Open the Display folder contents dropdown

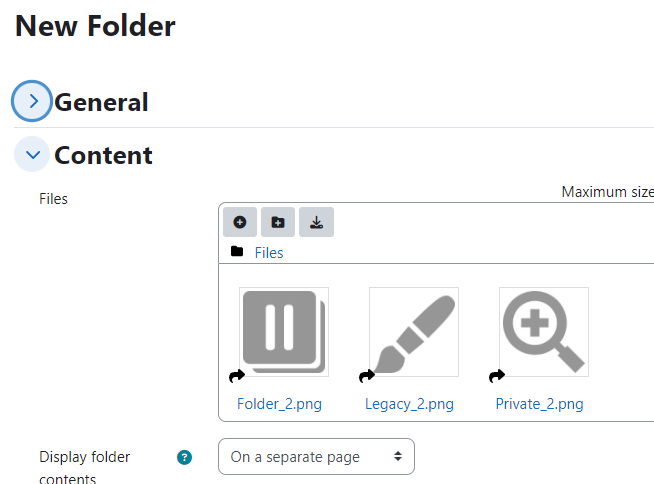tap(316, 456)
